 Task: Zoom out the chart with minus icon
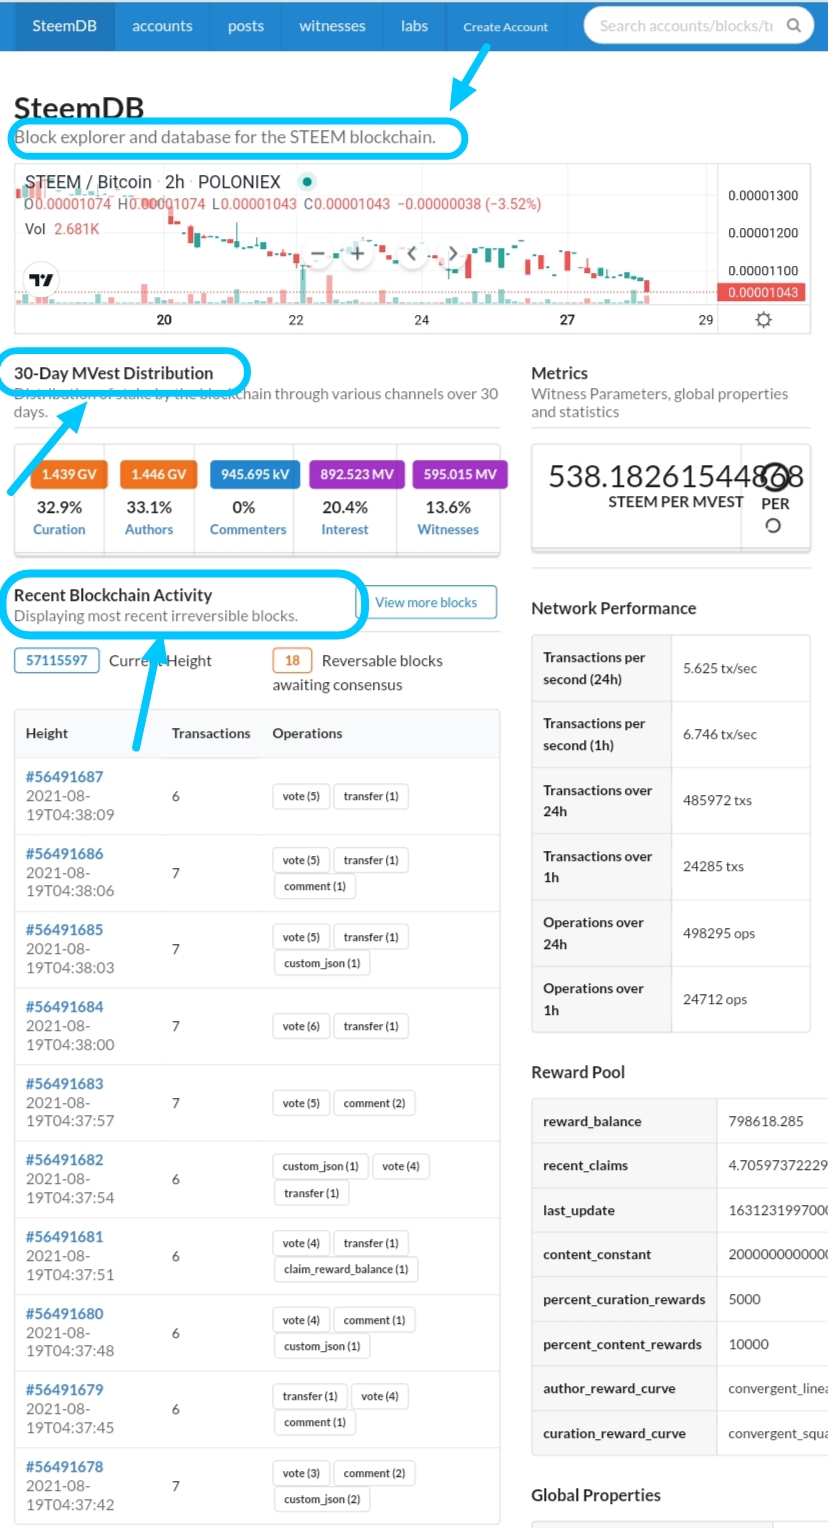coord(318,254)
